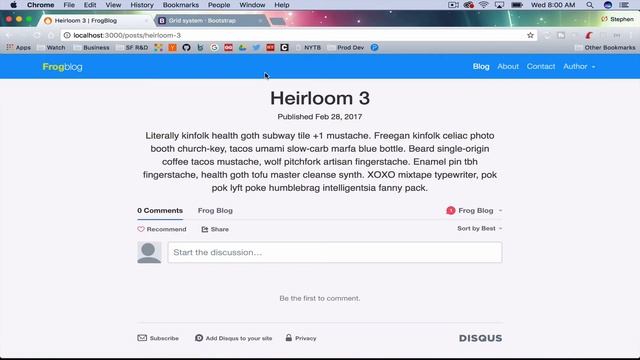The height and width of the screenshot is (360, 640).
Task: Open the SF R&D bookmarks folder
Action: pos(132,47)
